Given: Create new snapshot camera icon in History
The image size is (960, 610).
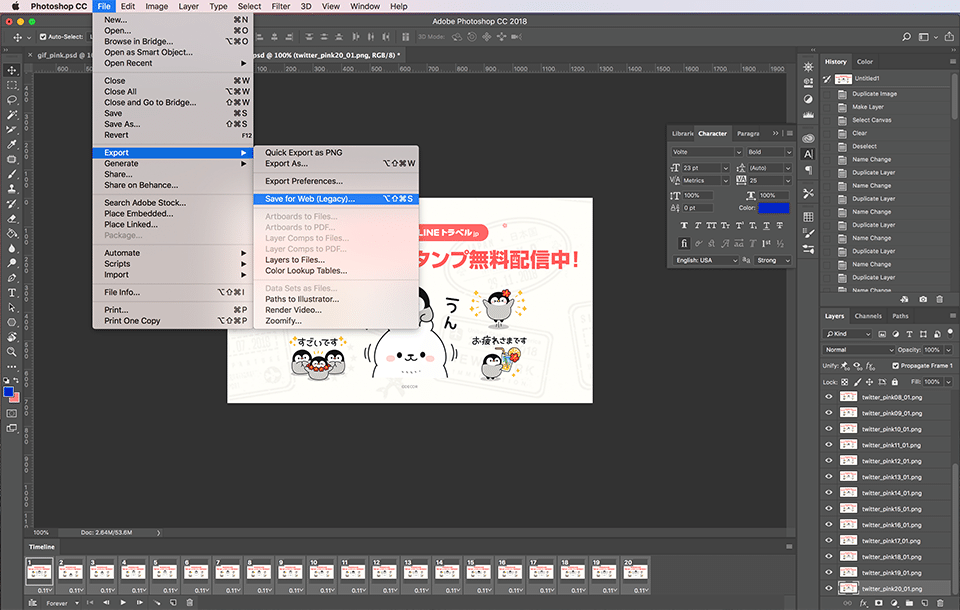Looking at the screenshot, I should coord(923,299).
